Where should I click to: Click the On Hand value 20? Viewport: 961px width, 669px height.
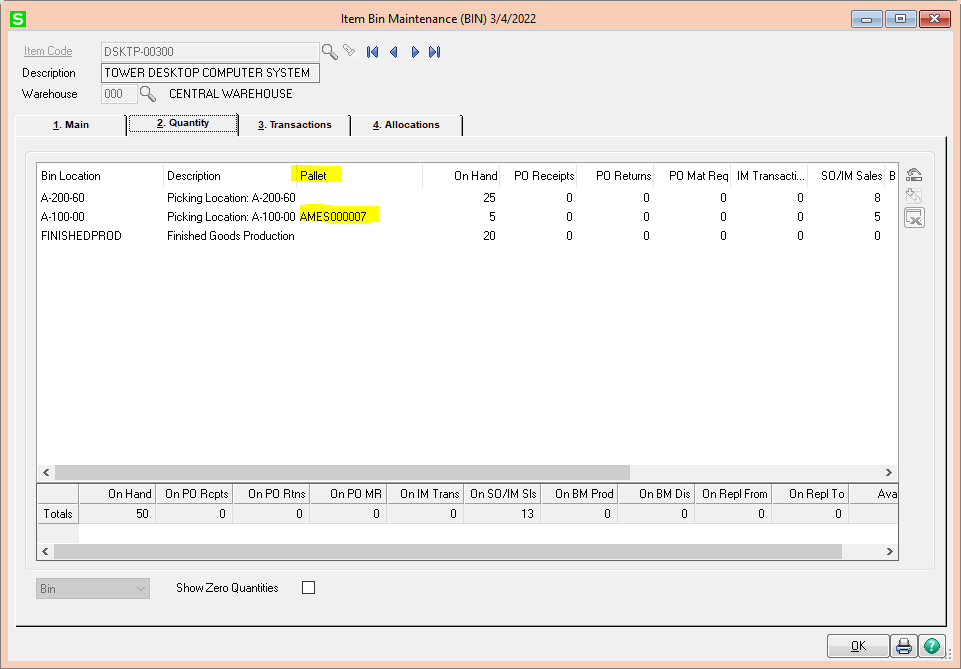(489, 236)
